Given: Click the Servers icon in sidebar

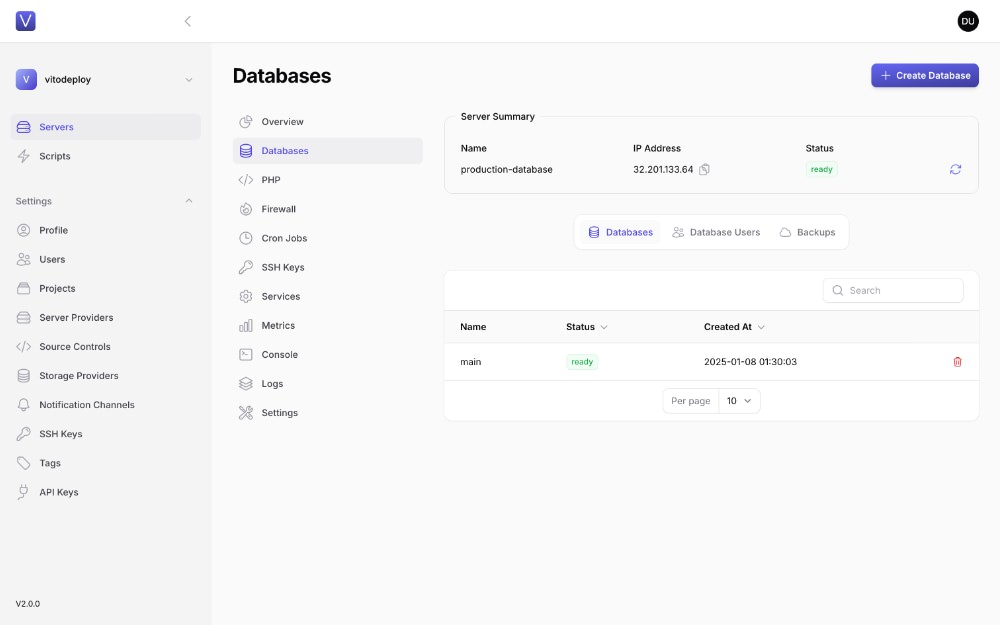Looking at the screenshot, I should click(x=24, y=127).
